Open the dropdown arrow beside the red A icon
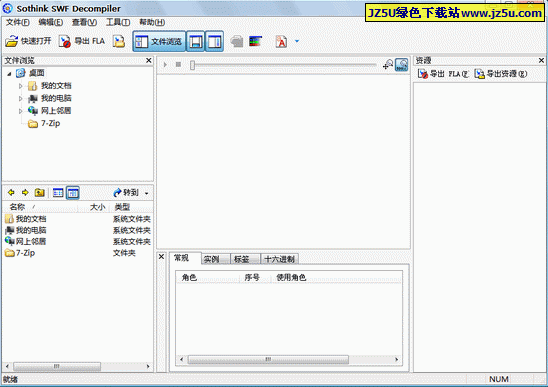Viewport: 548px width, 387px height. coord(297,41)
